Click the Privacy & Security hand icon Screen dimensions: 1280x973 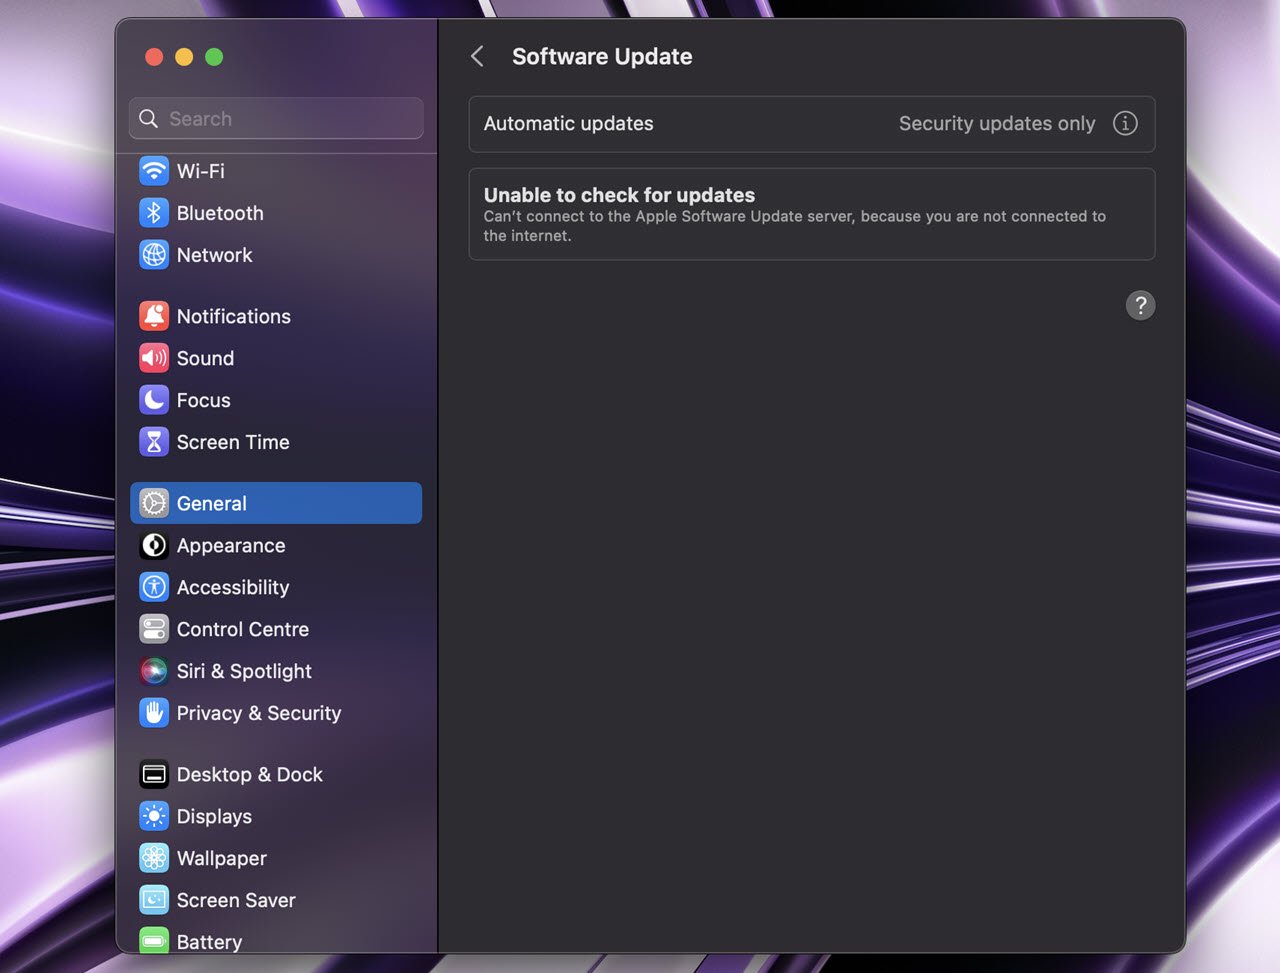click(154, 713)
